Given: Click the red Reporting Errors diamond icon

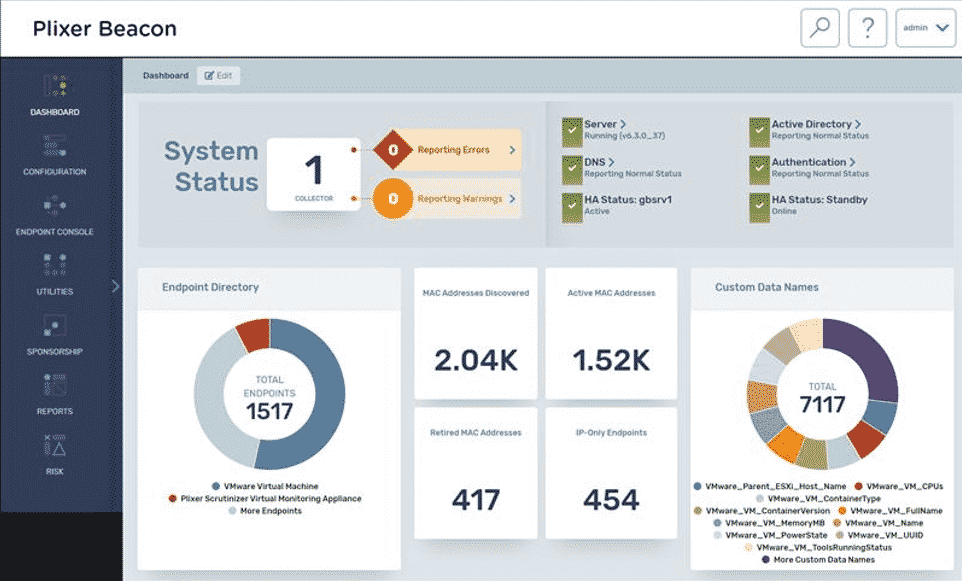Looking at the screenshot, I should coord(393,149).
